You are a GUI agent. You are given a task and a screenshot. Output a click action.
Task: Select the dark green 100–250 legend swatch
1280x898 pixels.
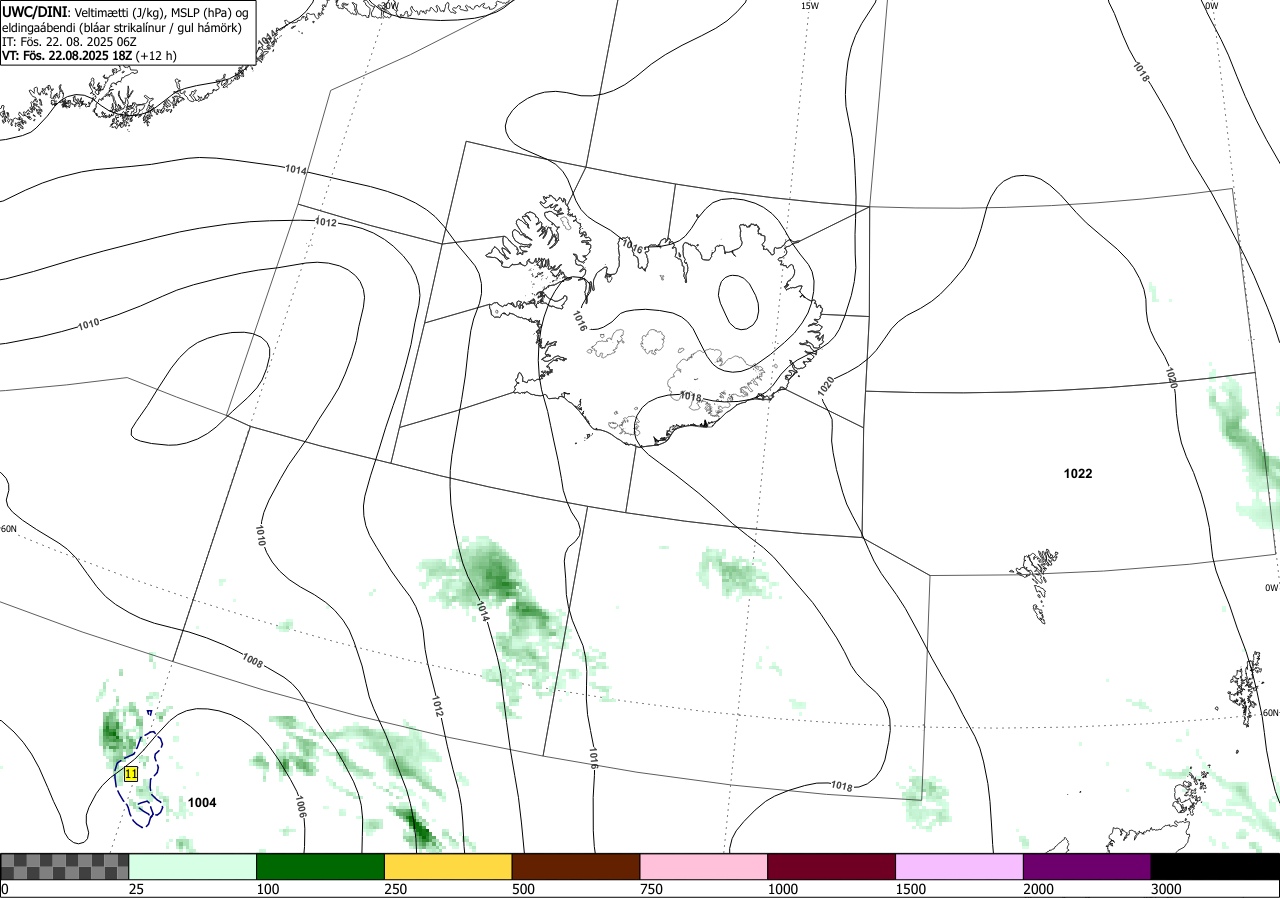click(x=321, y=866)
